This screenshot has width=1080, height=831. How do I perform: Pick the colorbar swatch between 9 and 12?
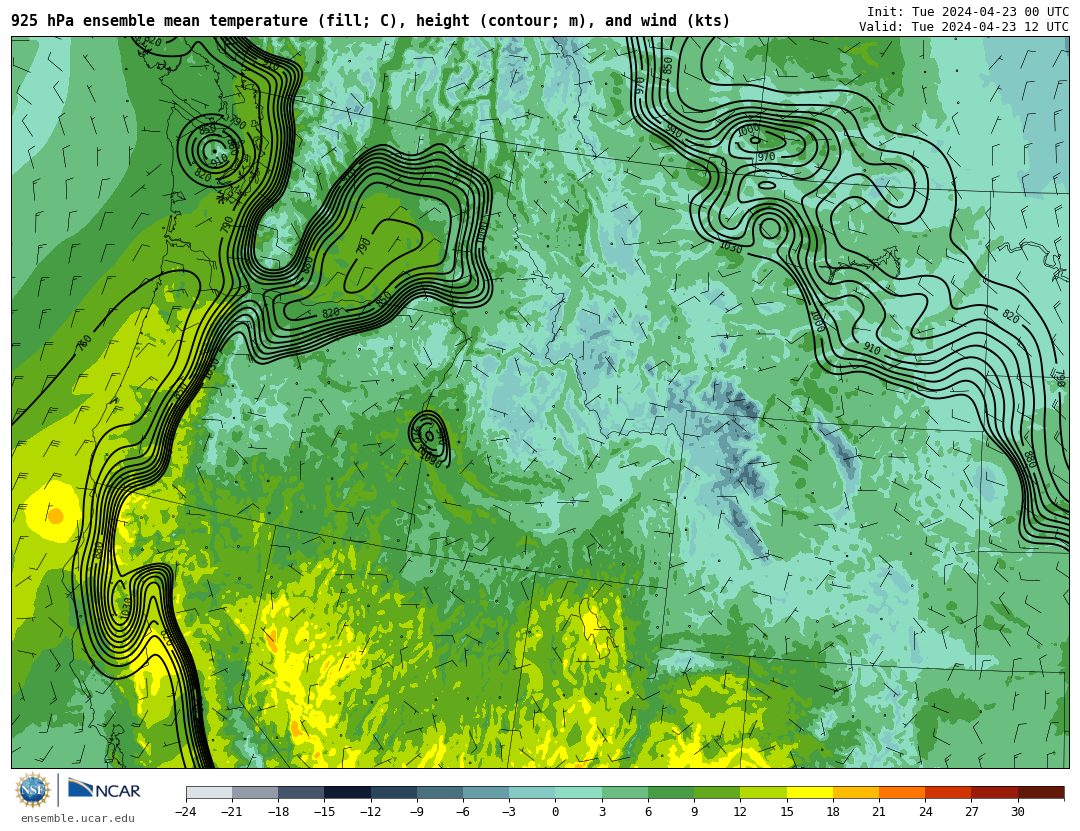pyautogui.click(x=717, y=792)
